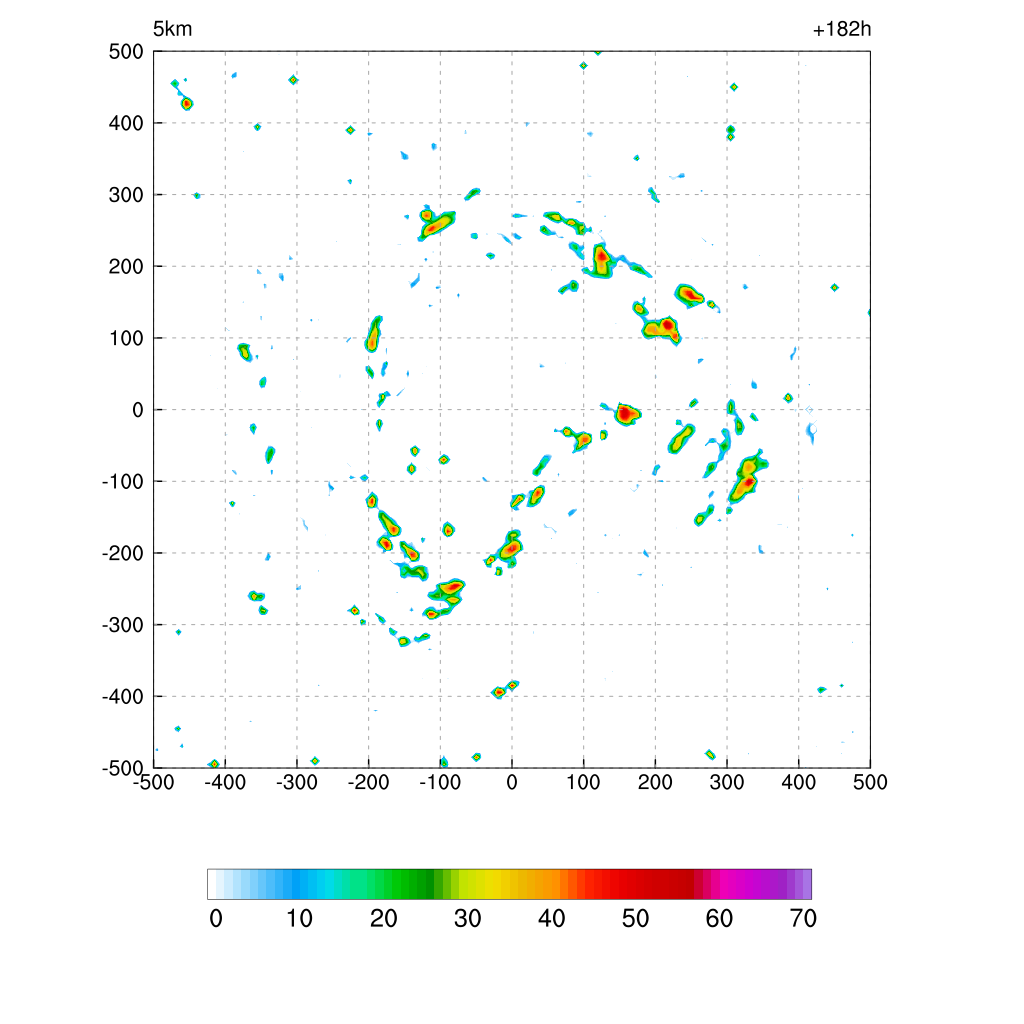Click the x-axis tick label -300
1024x1024 pixels.
[297, 782]
